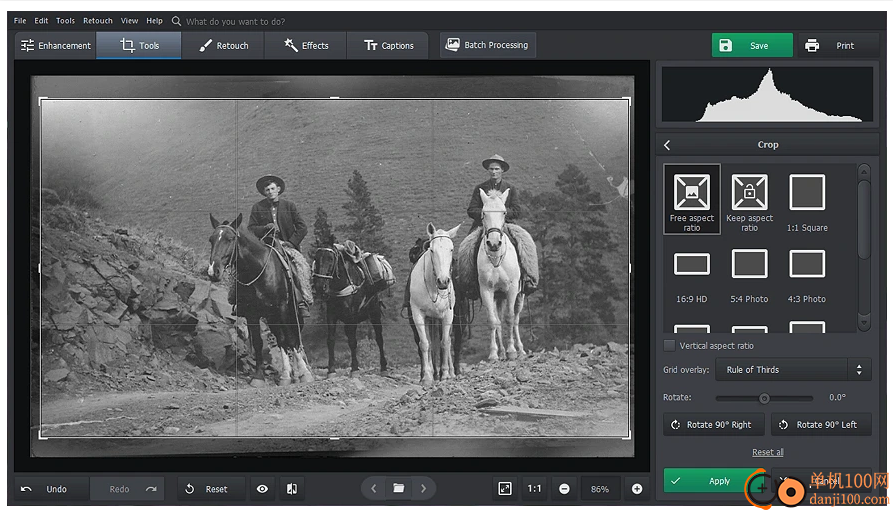This screenshot has width=893, height=510.
Task: Switch to the Retouch tab with brush icon
Action: pos(223,46)
